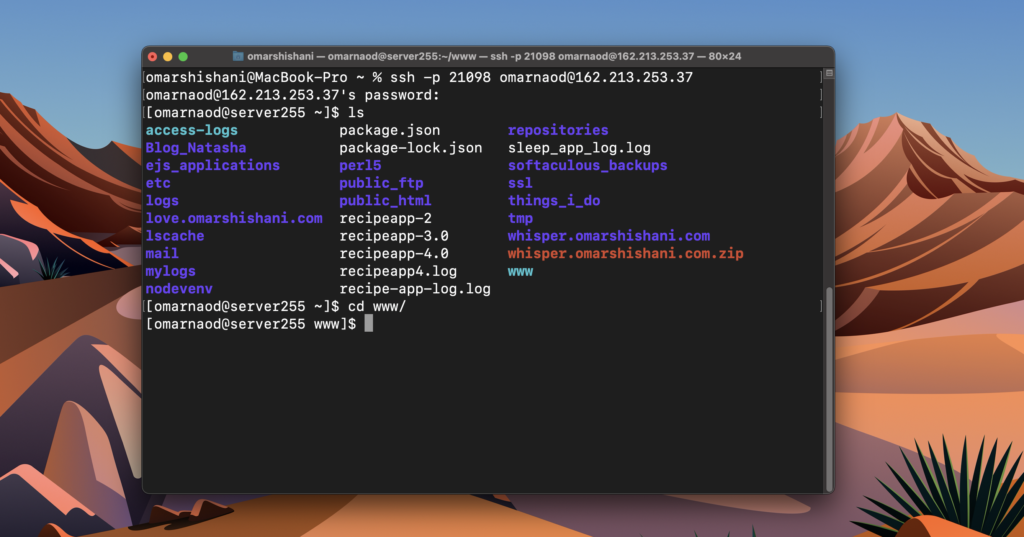
Task: Click the ssh -p 21098 command line
Action: [x=419, y=77]
